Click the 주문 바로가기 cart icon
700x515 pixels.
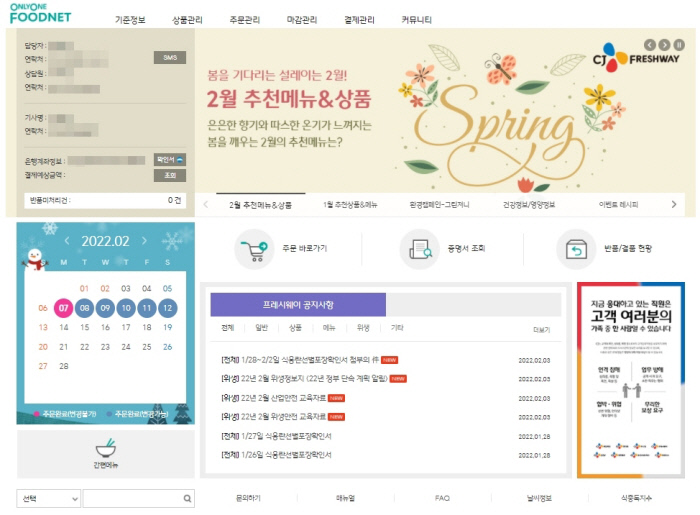click(x=254, y=249)
